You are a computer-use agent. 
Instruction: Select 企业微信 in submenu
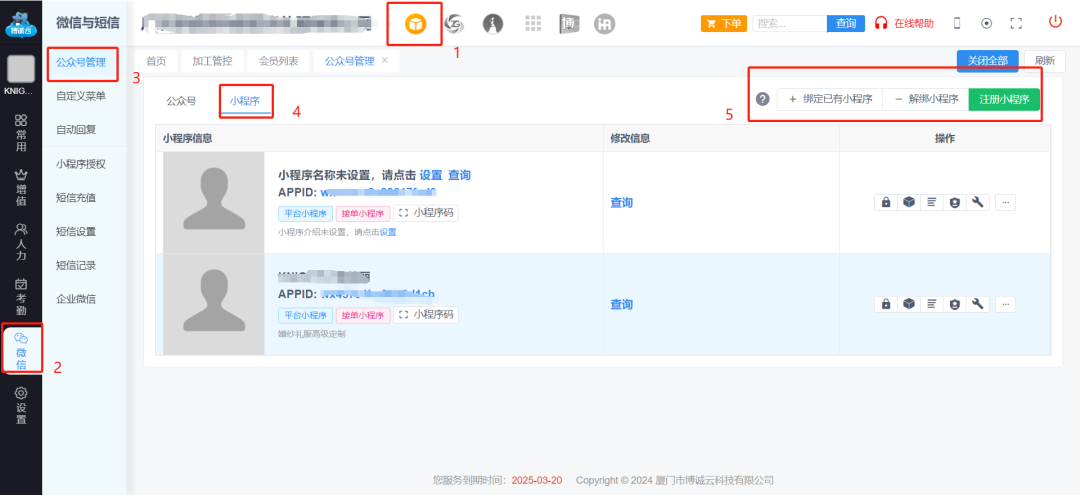tap(76, 299)
